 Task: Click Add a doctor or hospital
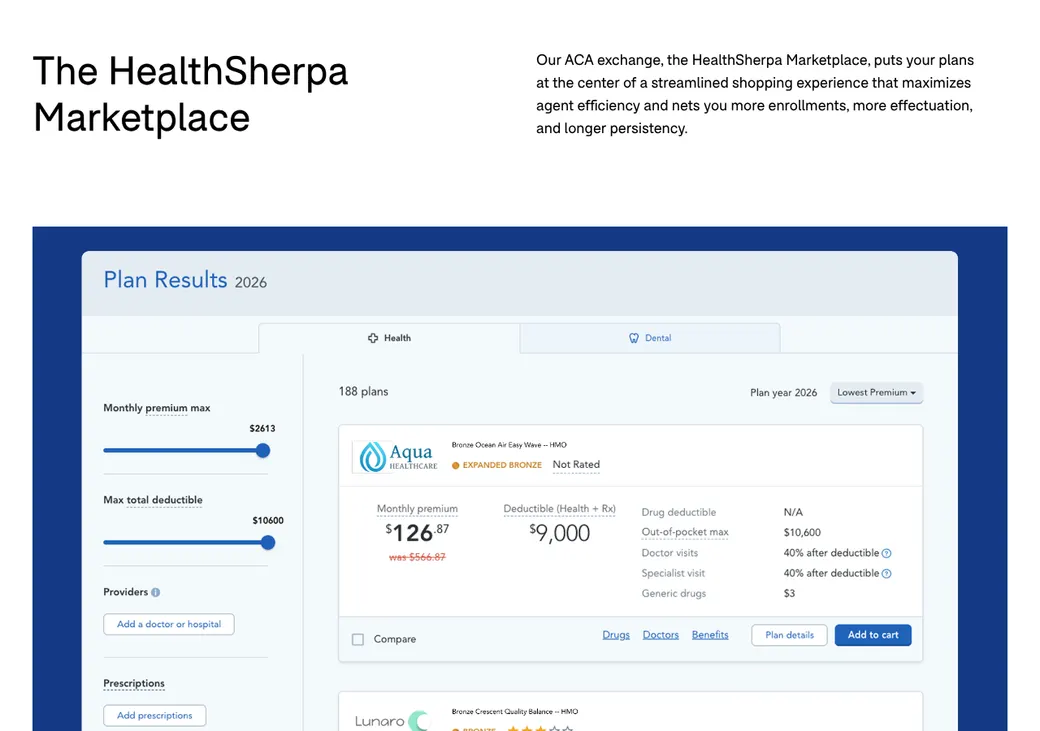pyautogui.click(x=169, y=624)
